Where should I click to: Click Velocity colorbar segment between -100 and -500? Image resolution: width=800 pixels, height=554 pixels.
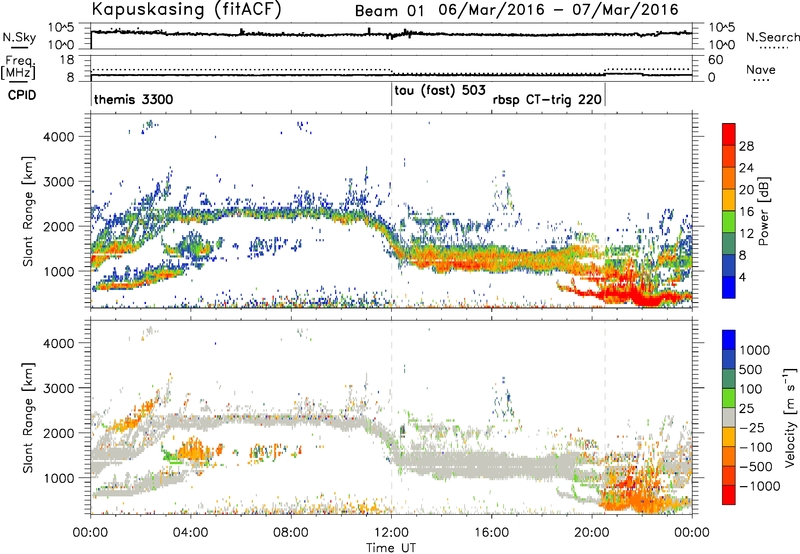[x=729, y=456]
